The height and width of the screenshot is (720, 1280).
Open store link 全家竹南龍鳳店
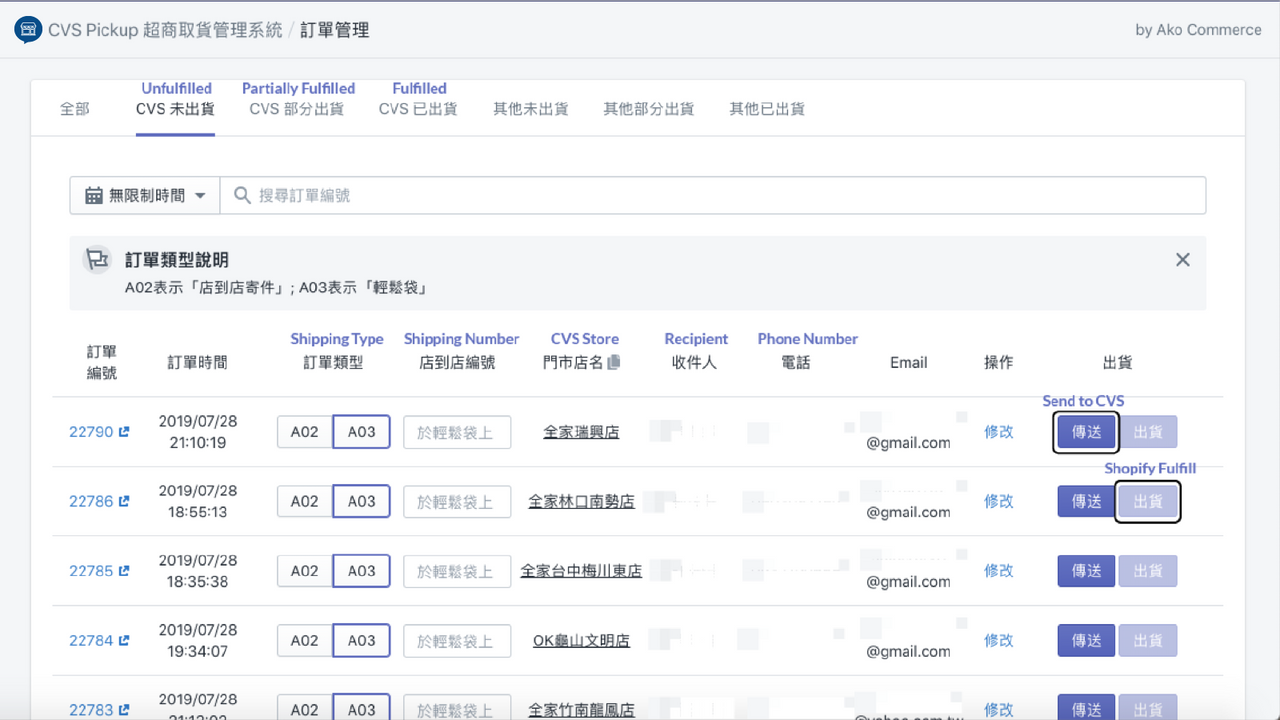(581, 710)
